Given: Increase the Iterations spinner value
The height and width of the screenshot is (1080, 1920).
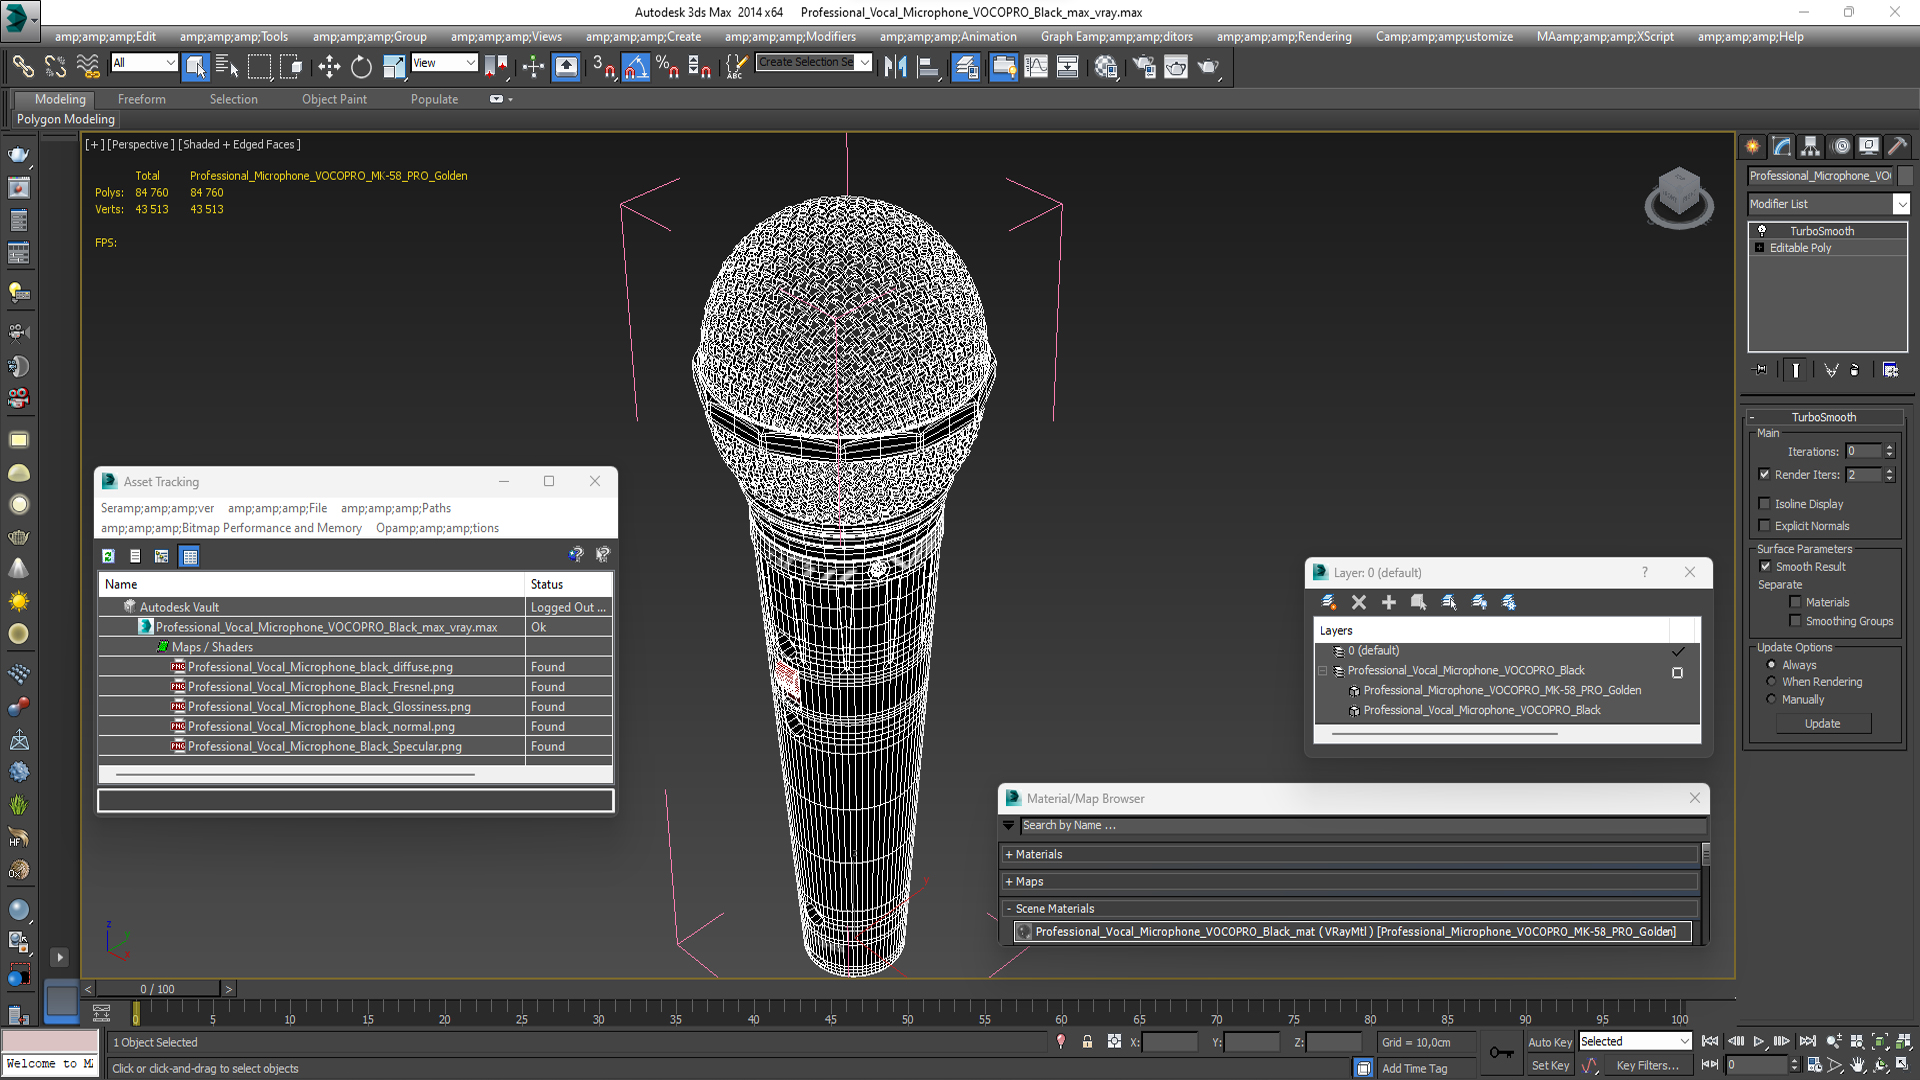Looking at the screenshot, I should click(1890, 448).
